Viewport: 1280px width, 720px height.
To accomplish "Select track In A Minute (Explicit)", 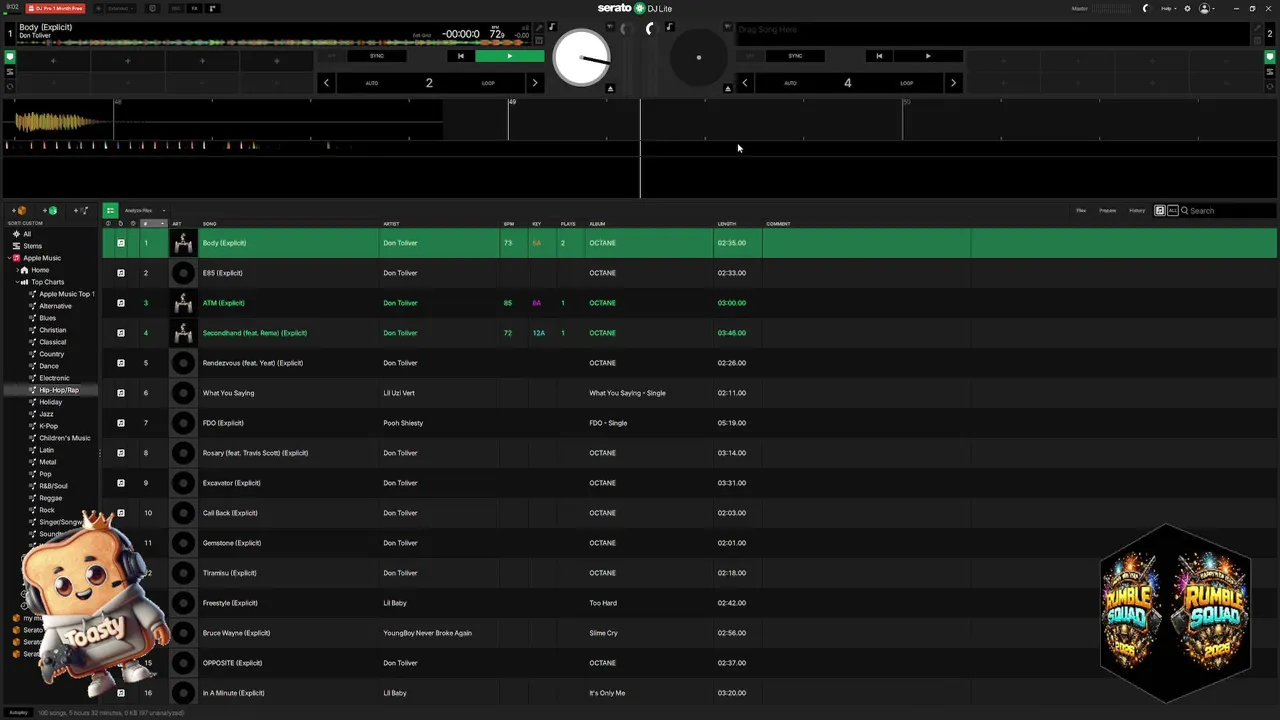I will coord(233,693).
